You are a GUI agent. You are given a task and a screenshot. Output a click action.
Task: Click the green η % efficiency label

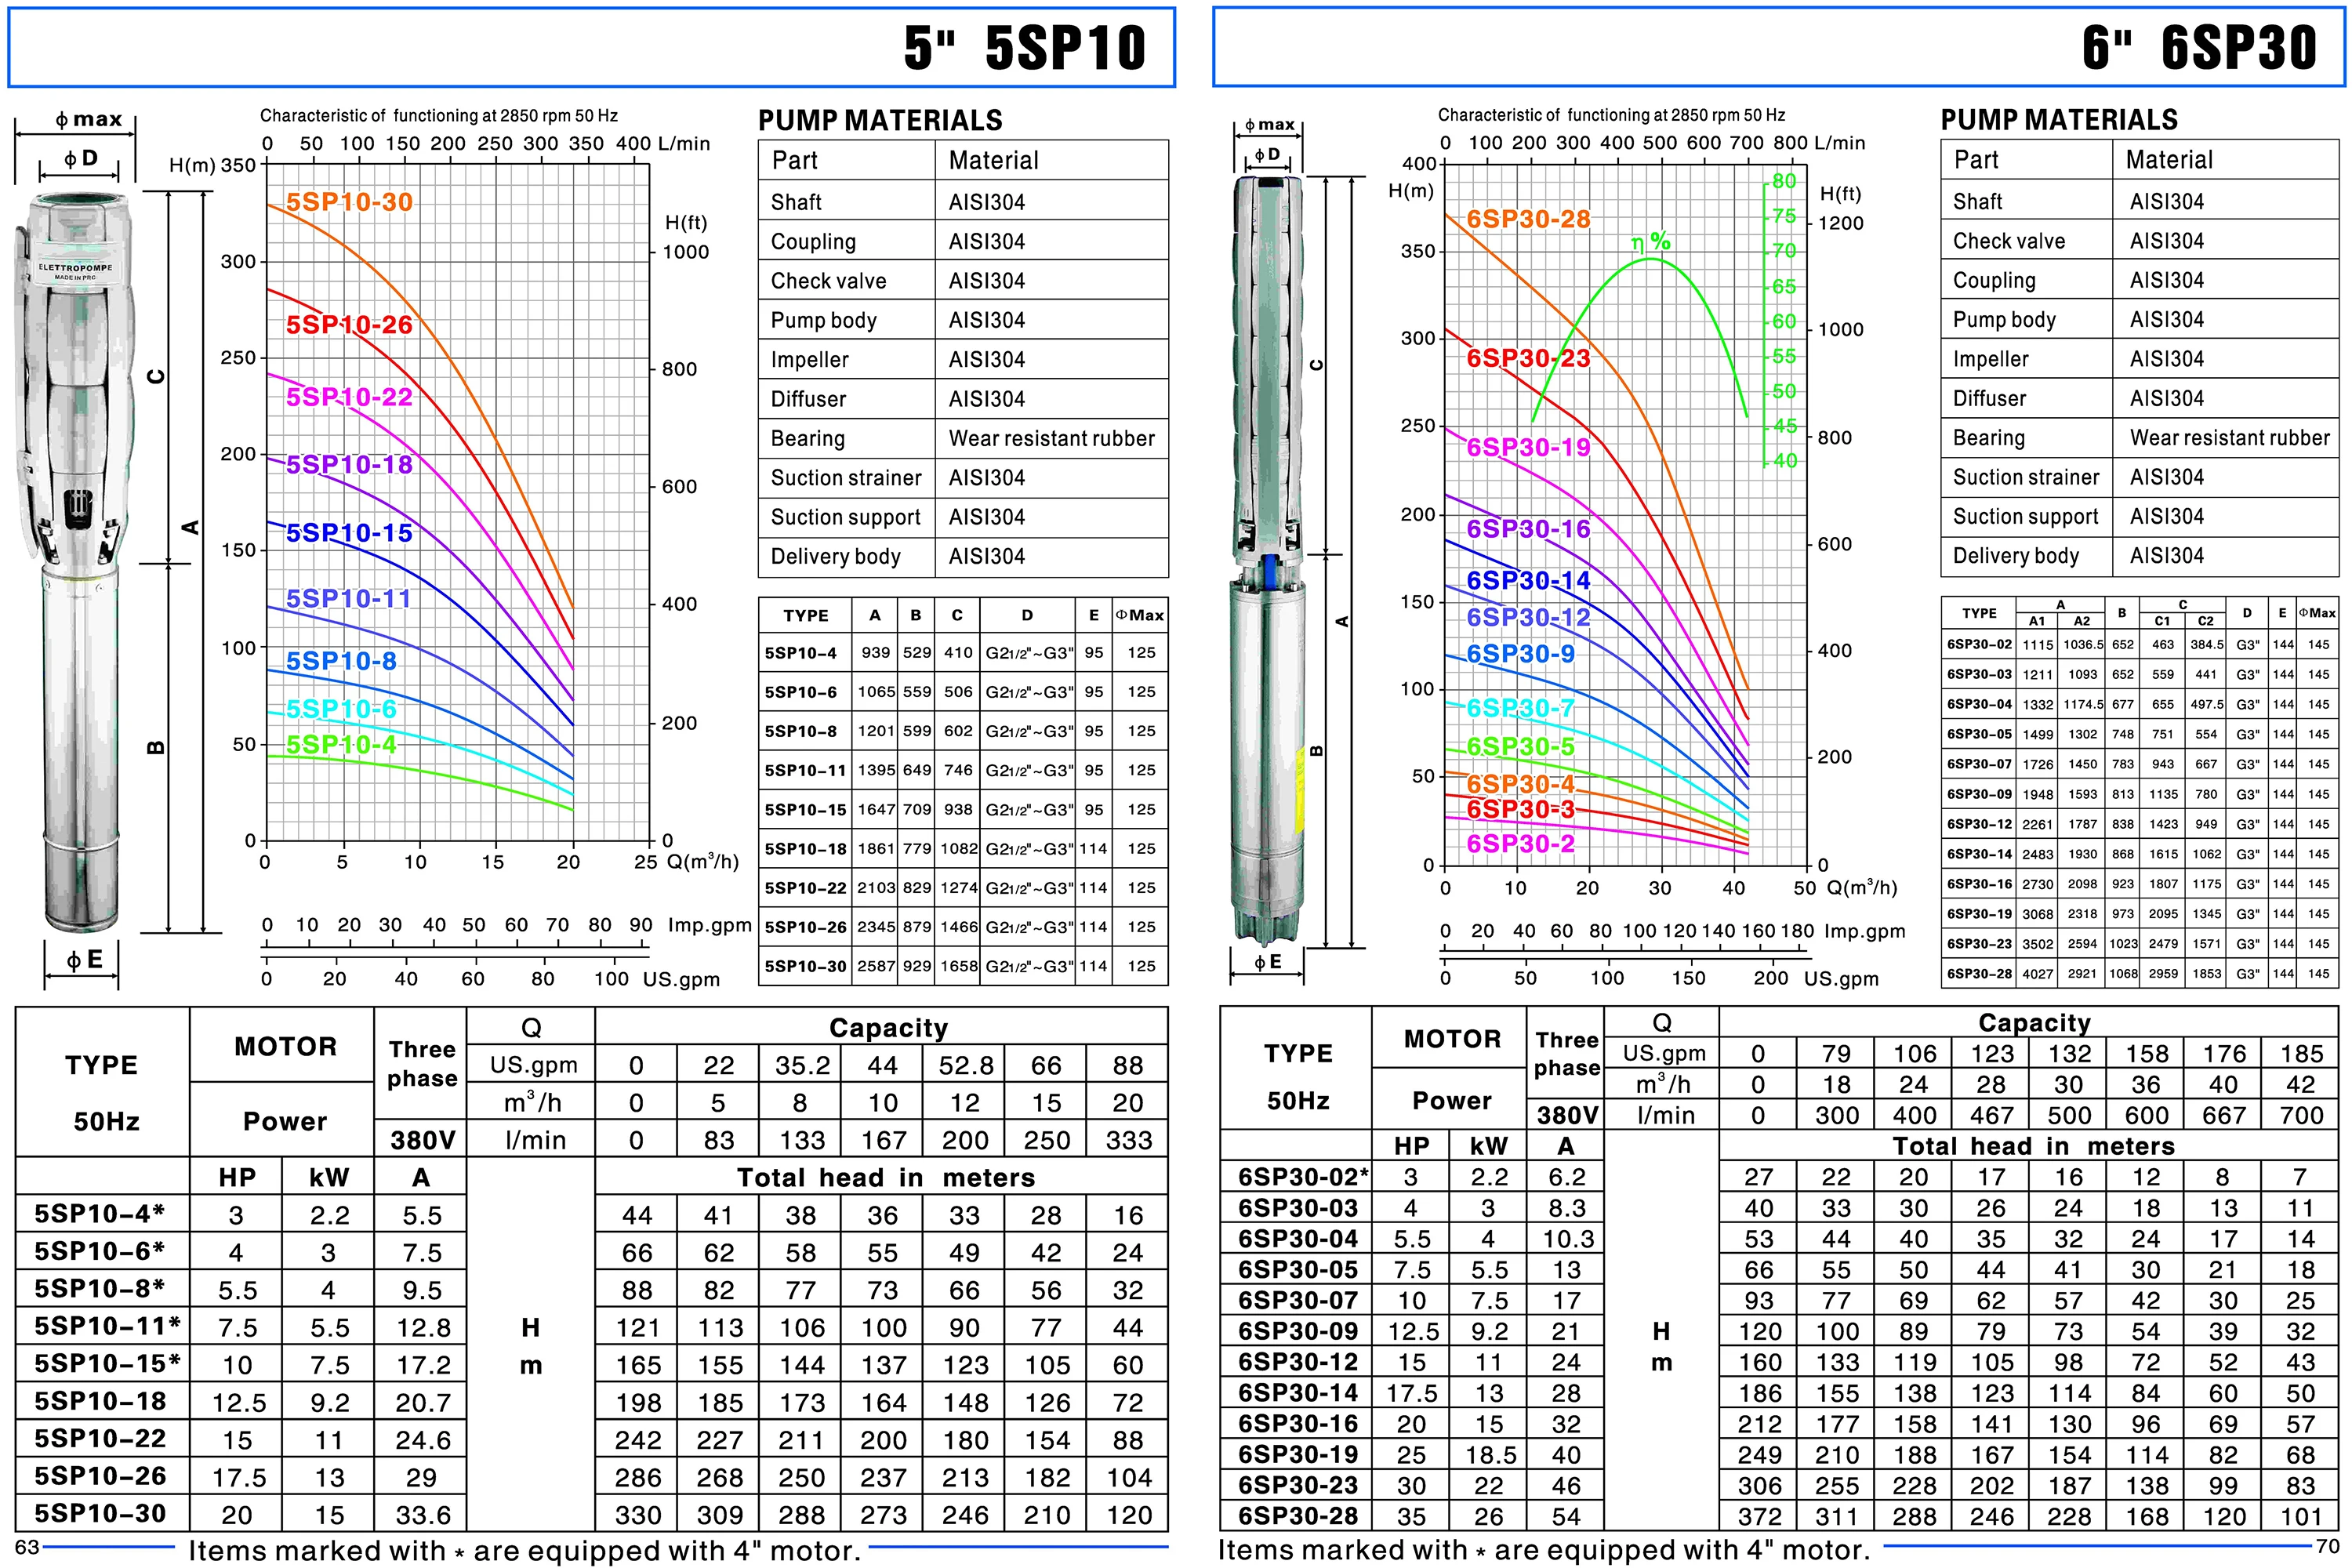[x=1650, y=241]
